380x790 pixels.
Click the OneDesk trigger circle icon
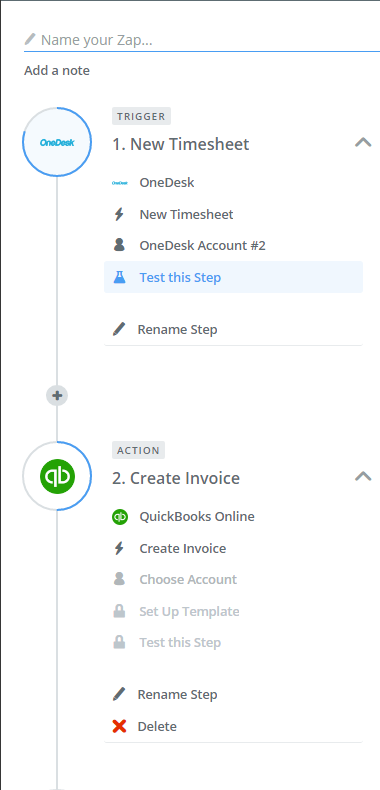[x=57, y=142]
